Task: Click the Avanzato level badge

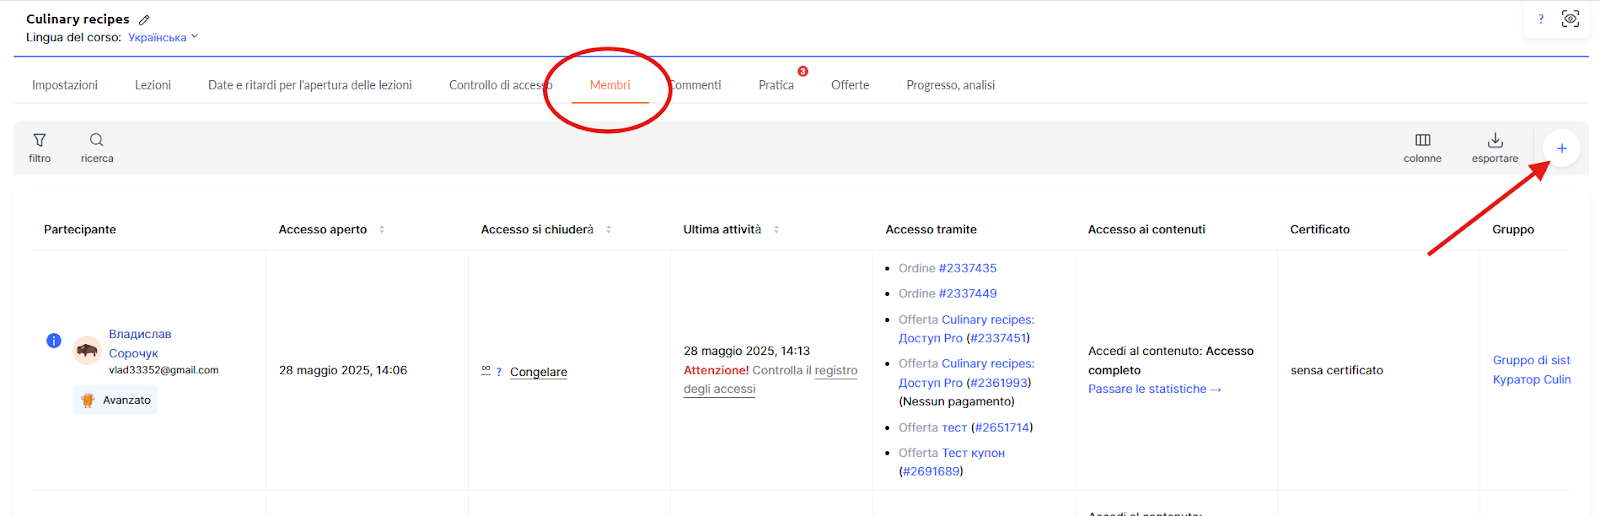Action: (x=116, y=400)
